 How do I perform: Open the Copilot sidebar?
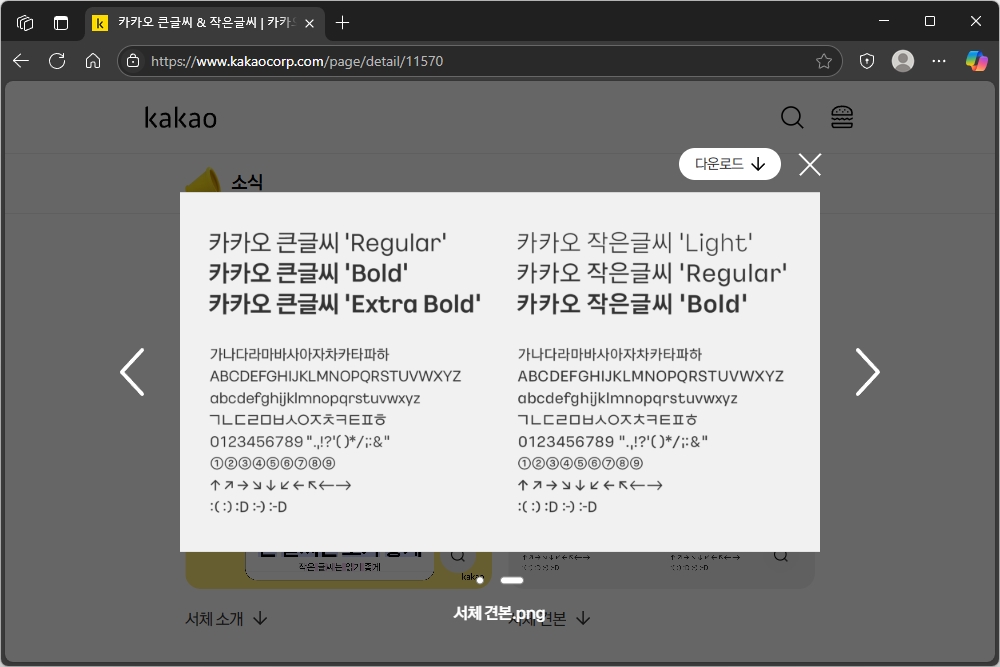(x=976, y=61)
